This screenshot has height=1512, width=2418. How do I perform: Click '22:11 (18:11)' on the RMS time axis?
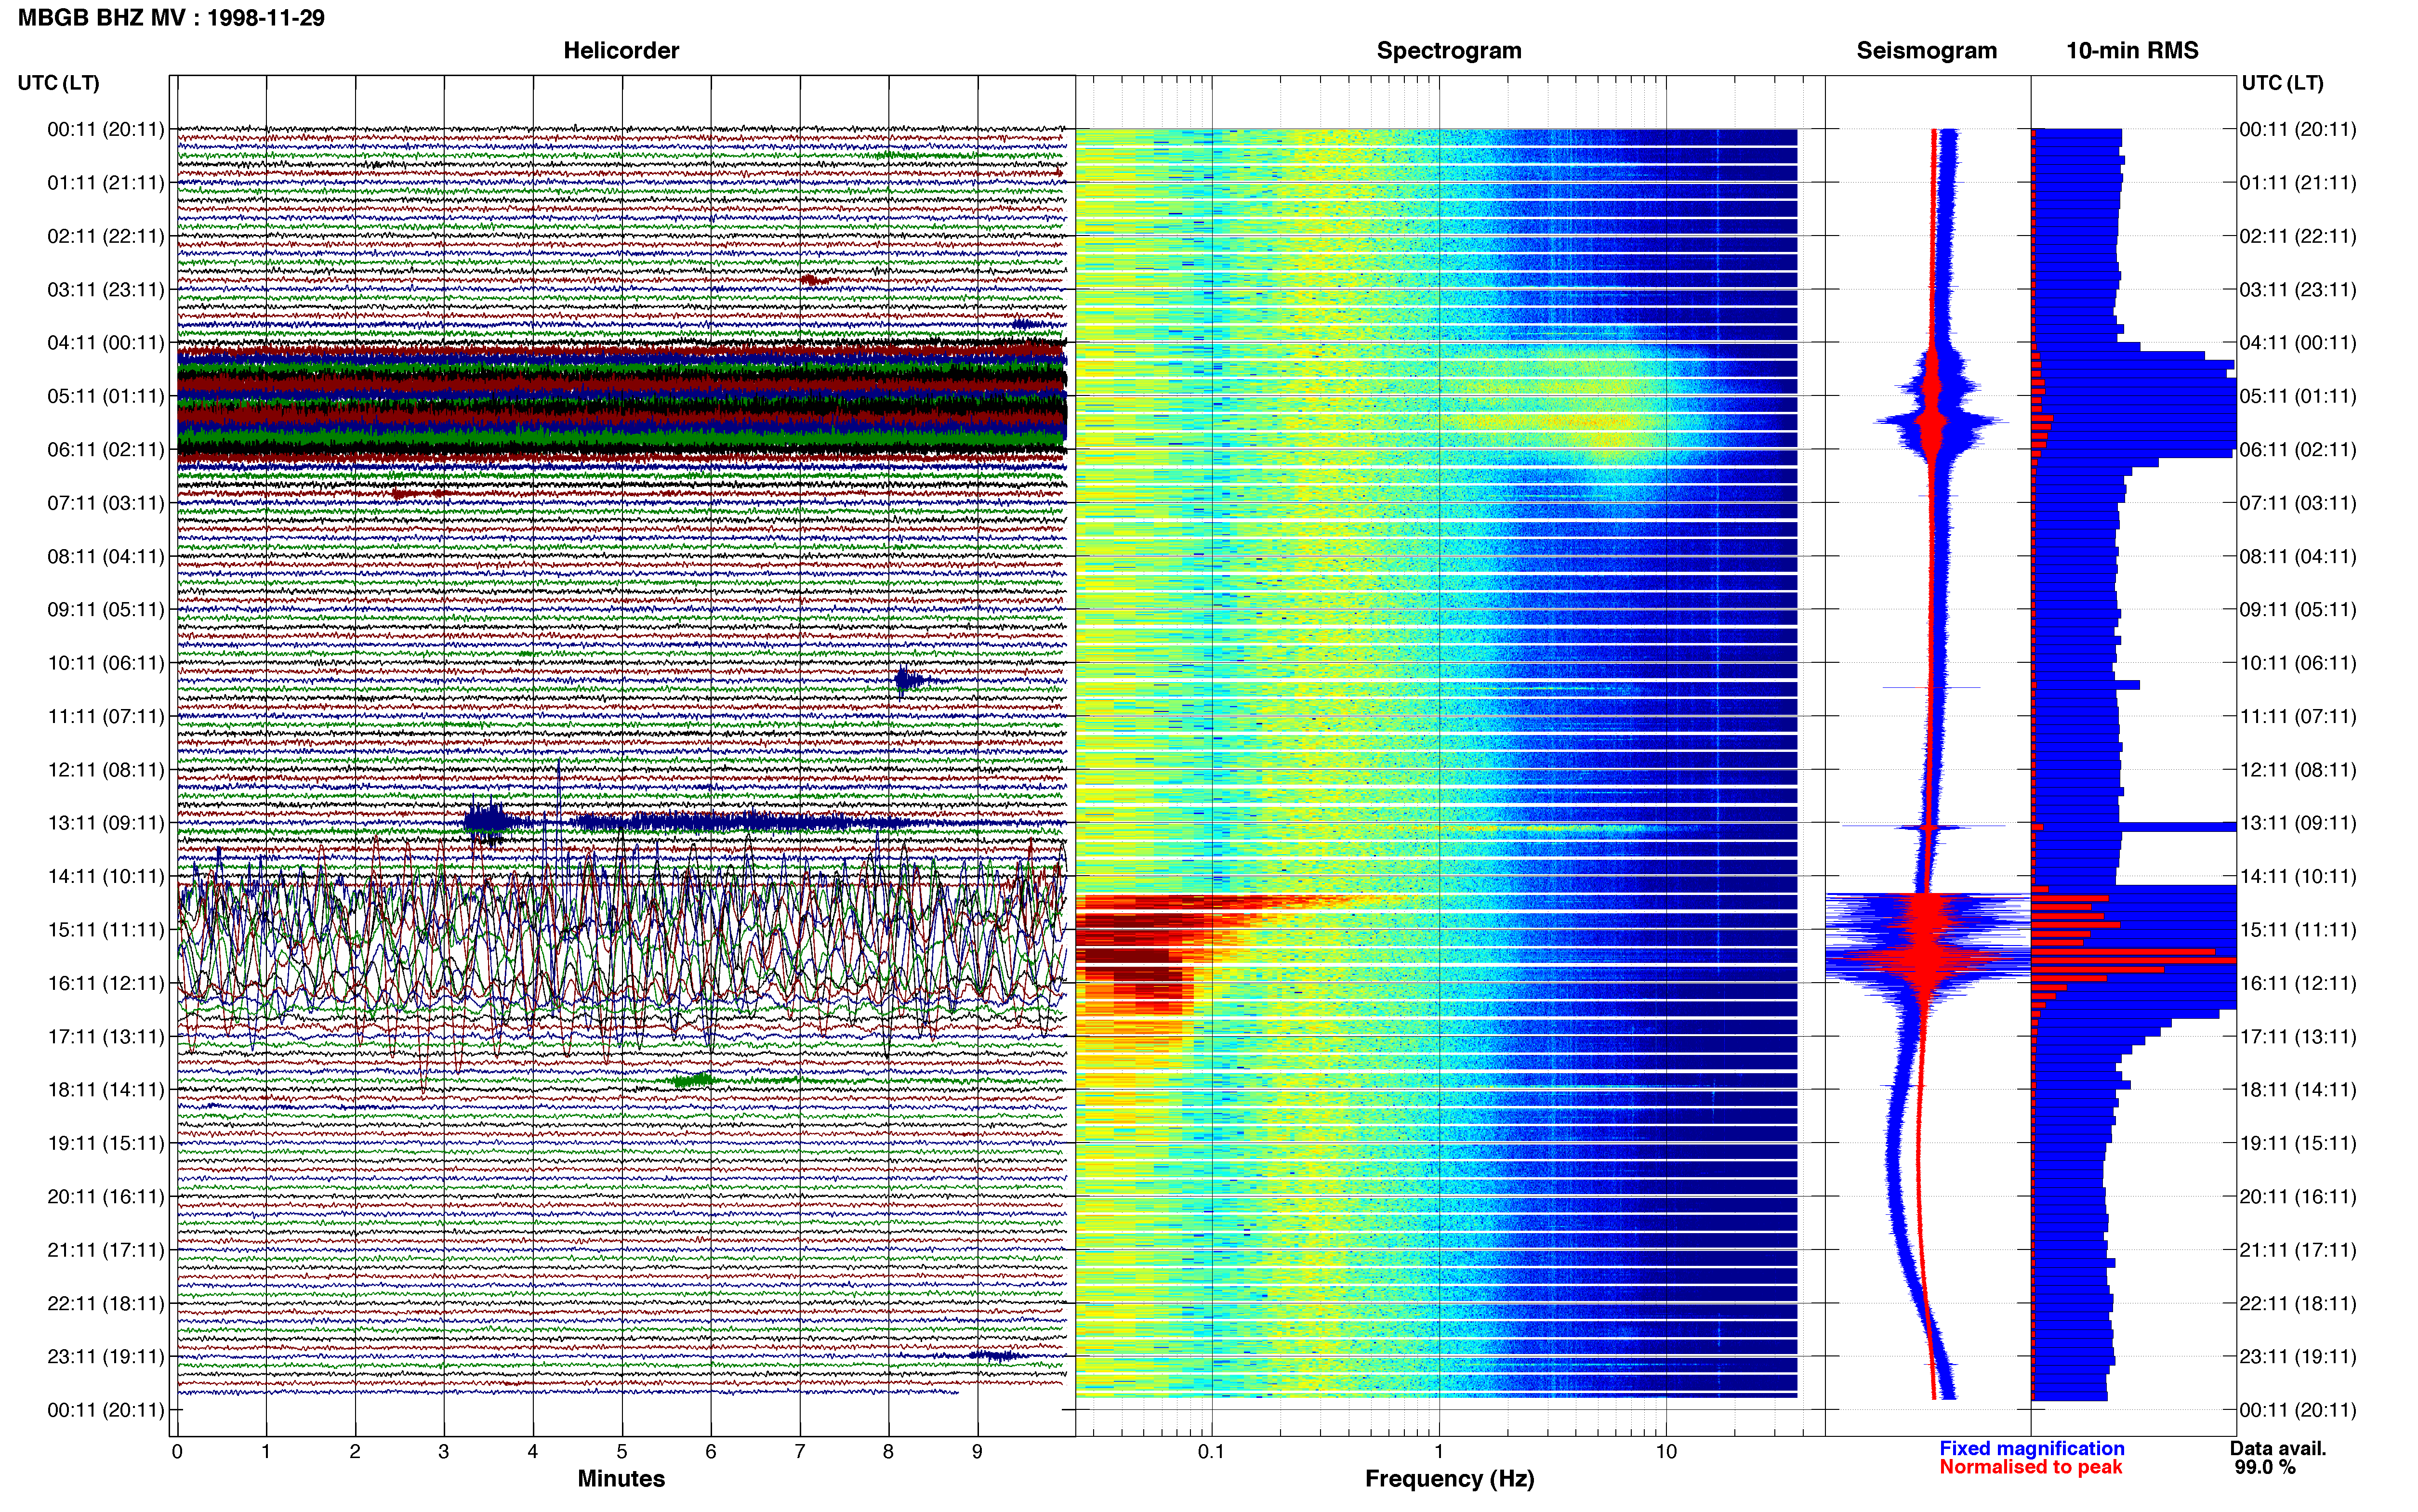coord(2298,1303)
